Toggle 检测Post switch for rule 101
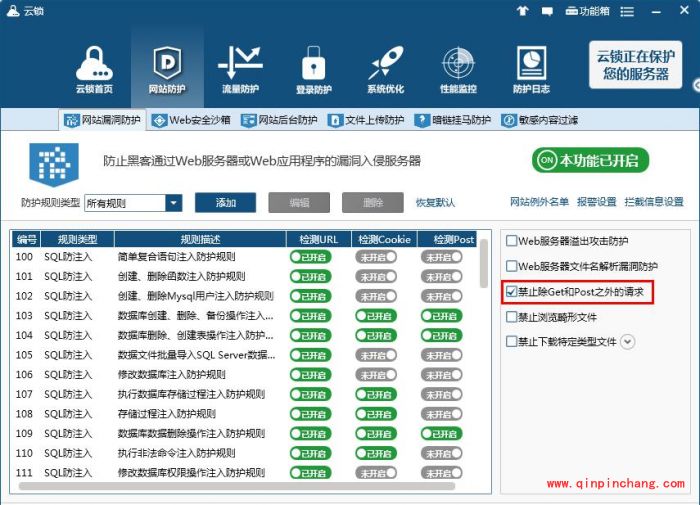This screenshot has height=505, width=700. click(442, 277)
